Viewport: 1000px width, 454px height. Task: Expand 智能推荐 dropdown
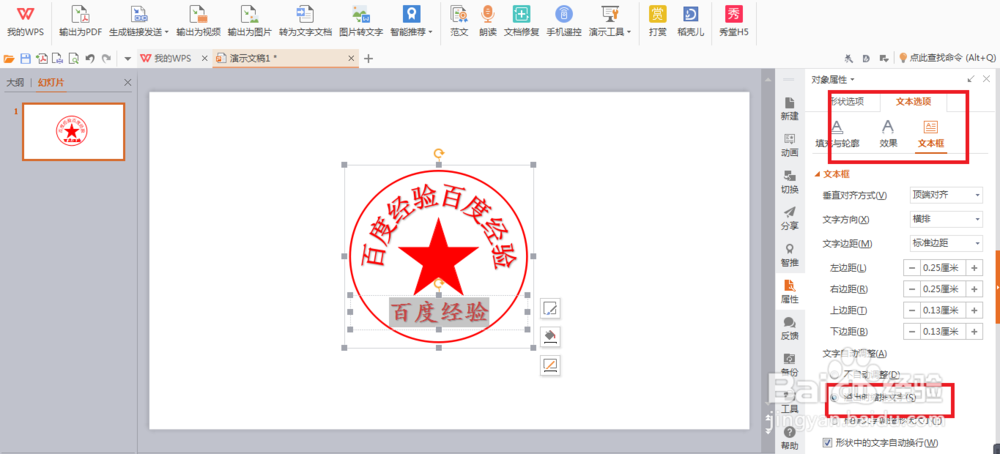[x=430, y=31]
